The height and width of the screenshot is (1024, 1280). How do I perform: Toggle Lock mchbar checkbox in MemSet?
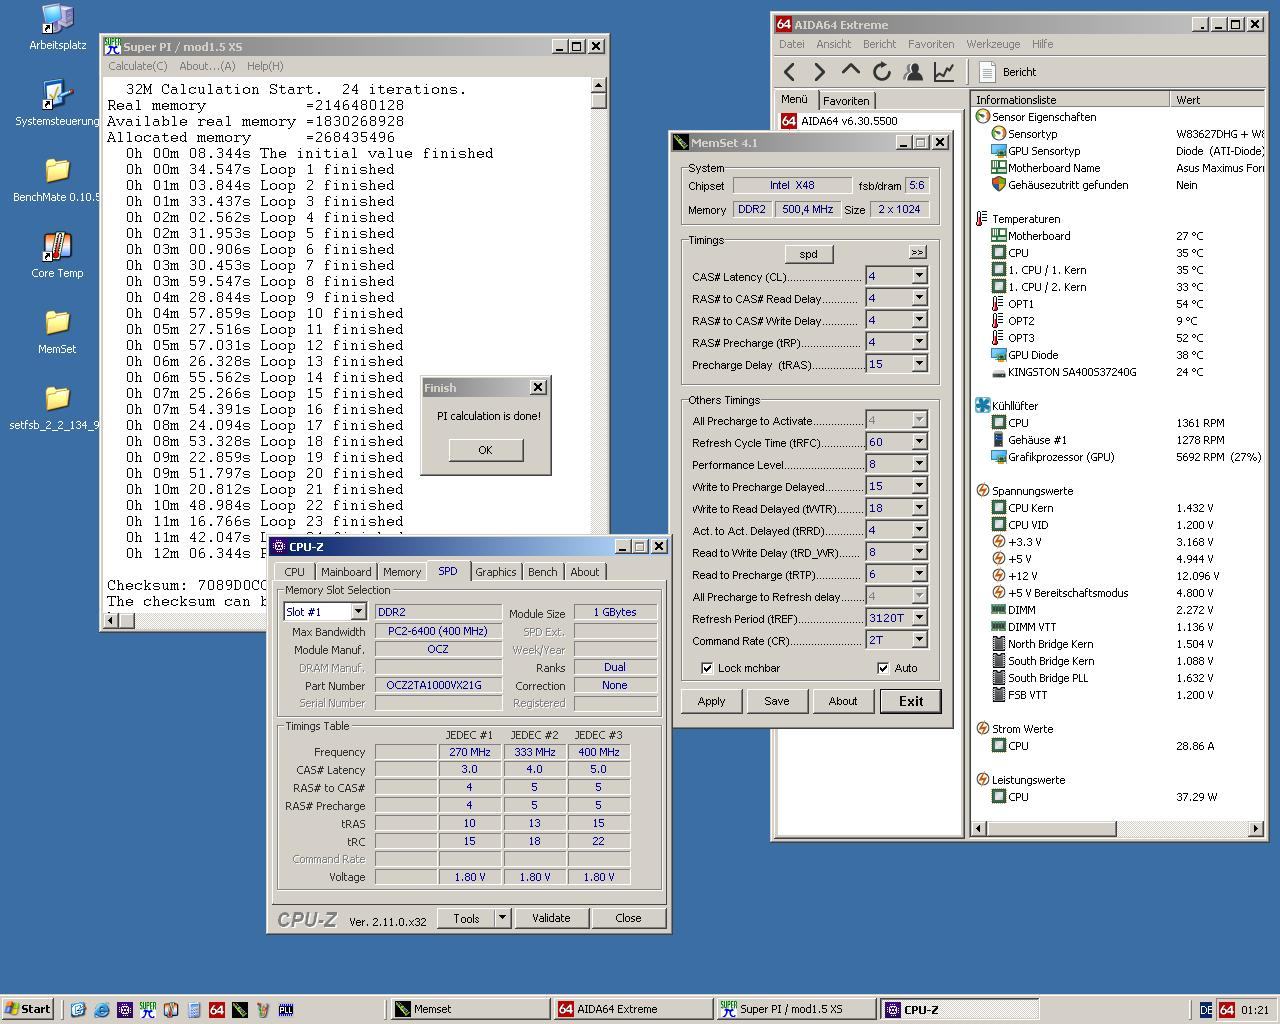tap(708, 668)
